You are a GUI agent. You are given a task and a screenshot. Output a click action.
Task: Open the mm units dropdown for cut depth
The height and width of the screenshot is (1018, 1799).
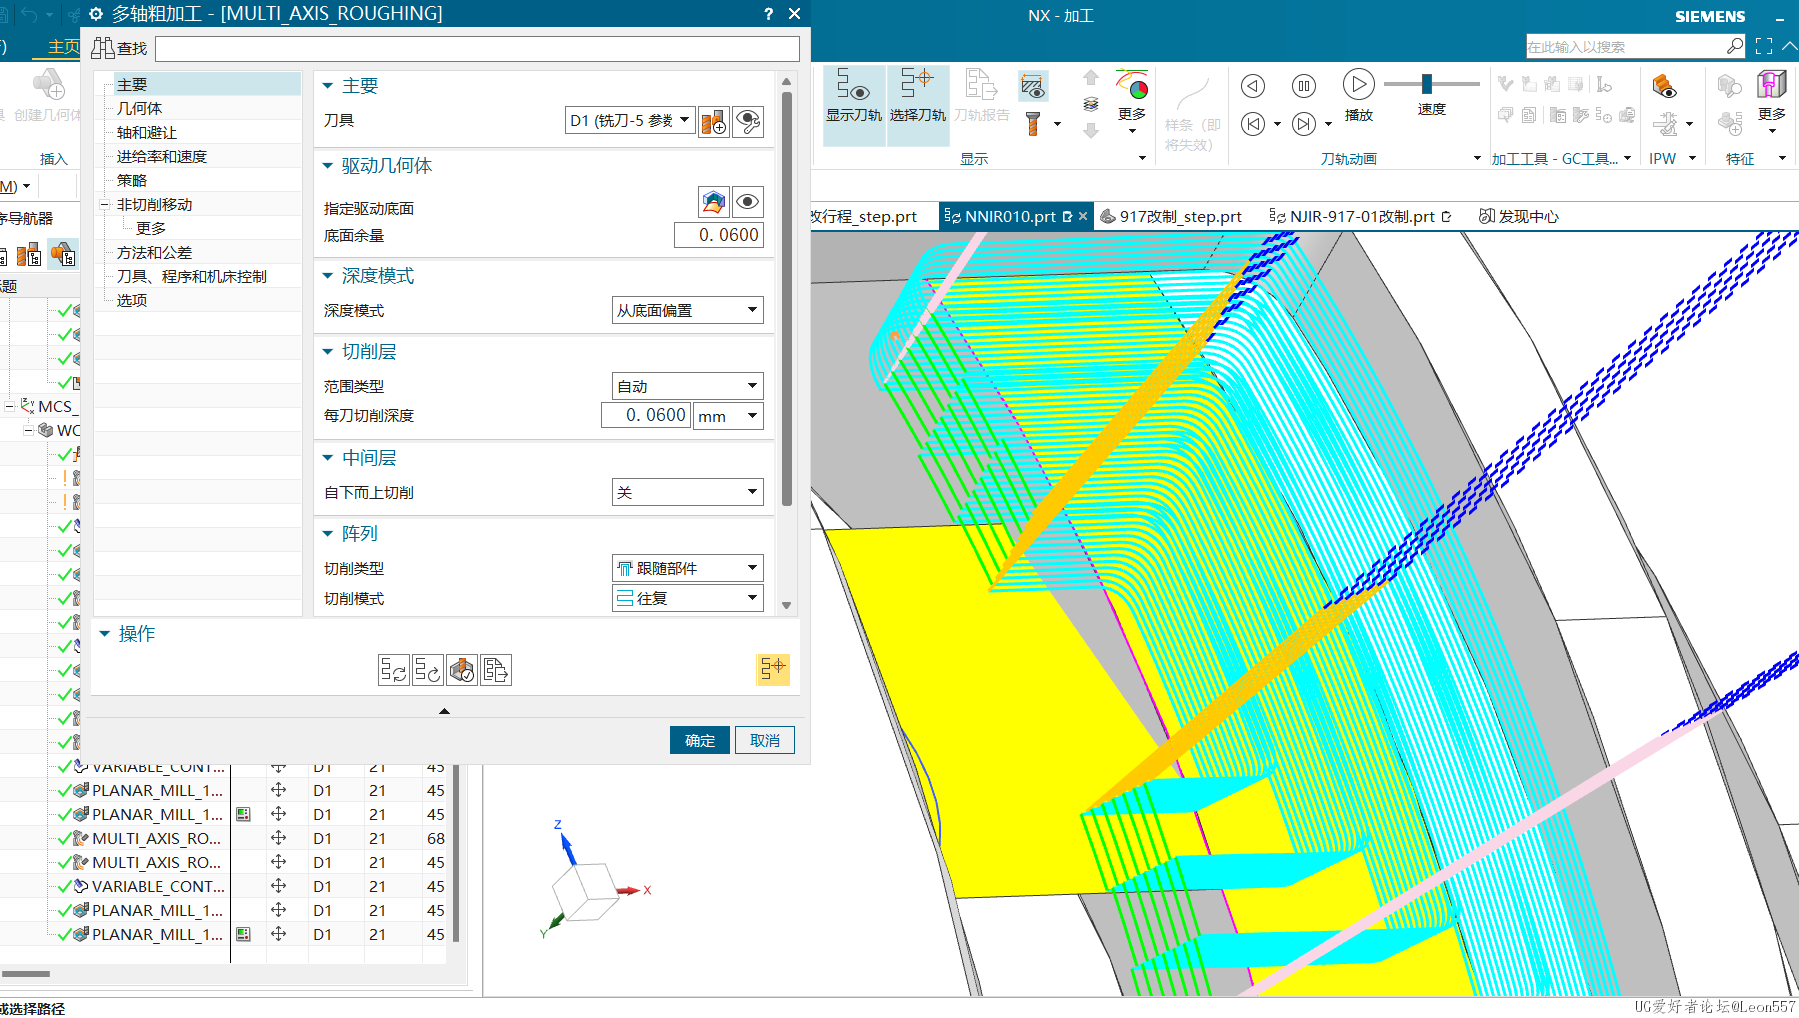tap(728, 416)
